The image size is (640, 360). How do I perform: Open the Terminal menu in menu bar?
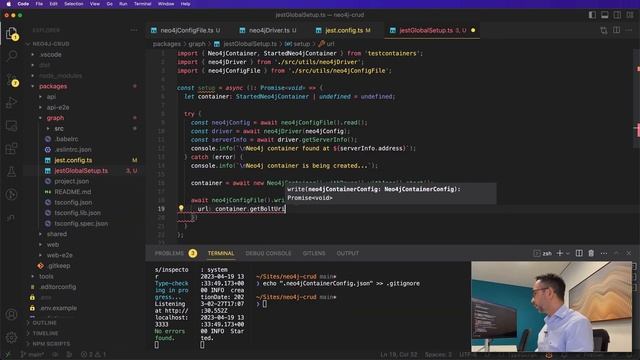(142, 4)
